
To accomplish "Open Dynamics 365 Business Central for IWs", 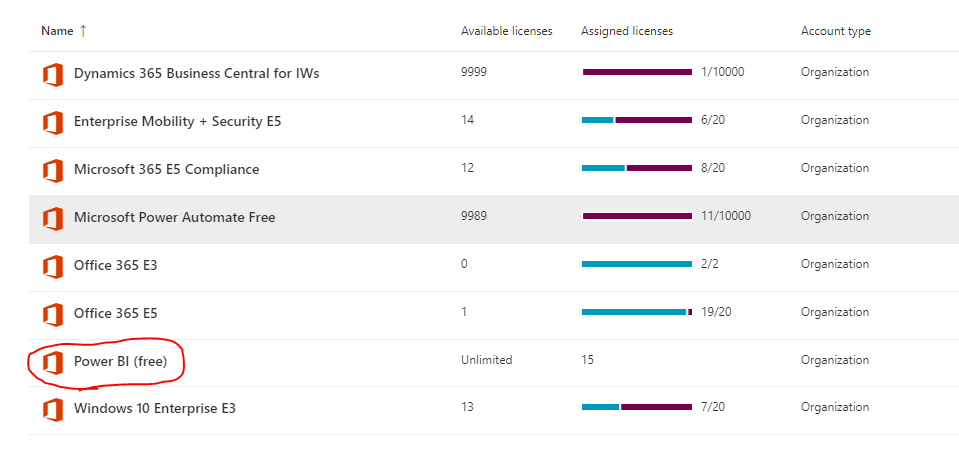I will [x=196, y=73].
